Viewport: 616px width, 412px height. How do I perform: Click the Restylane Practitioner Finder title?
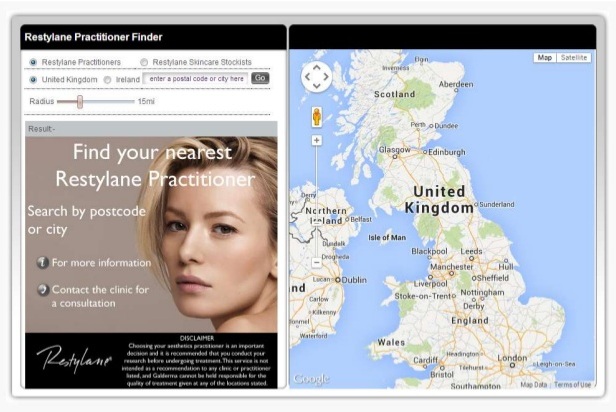(93, 37)
